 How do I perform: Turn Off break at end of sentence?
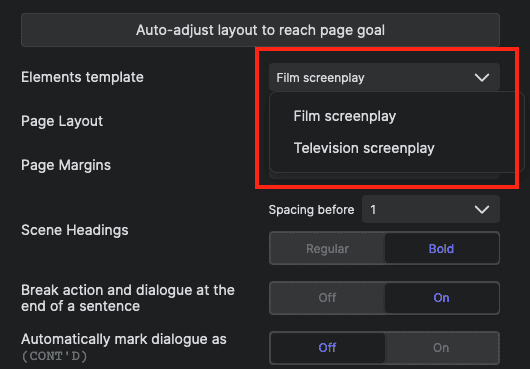tap(327, 298)
